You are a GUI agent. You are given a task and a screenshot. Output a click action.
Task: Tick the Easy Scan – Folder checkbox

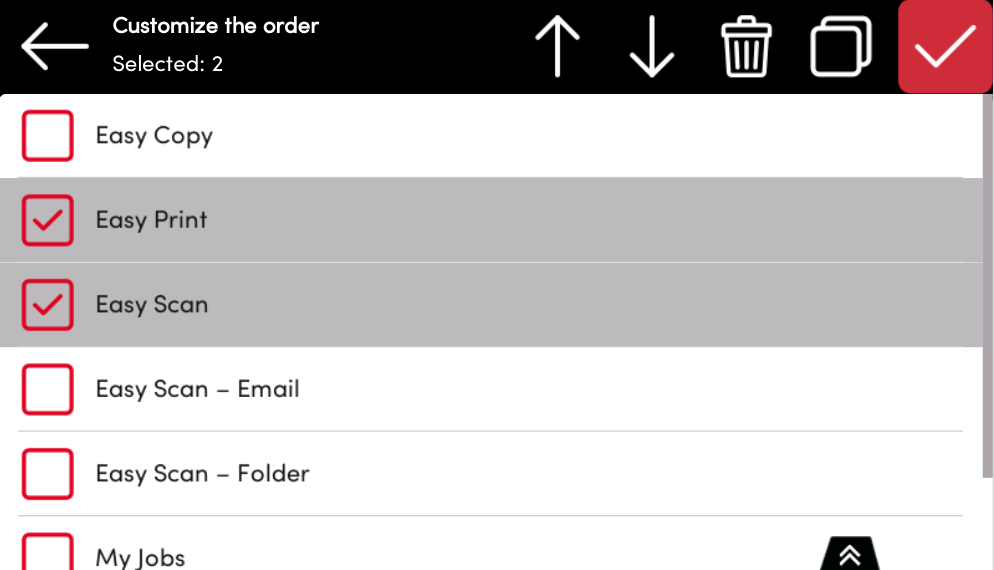(48, 474)
